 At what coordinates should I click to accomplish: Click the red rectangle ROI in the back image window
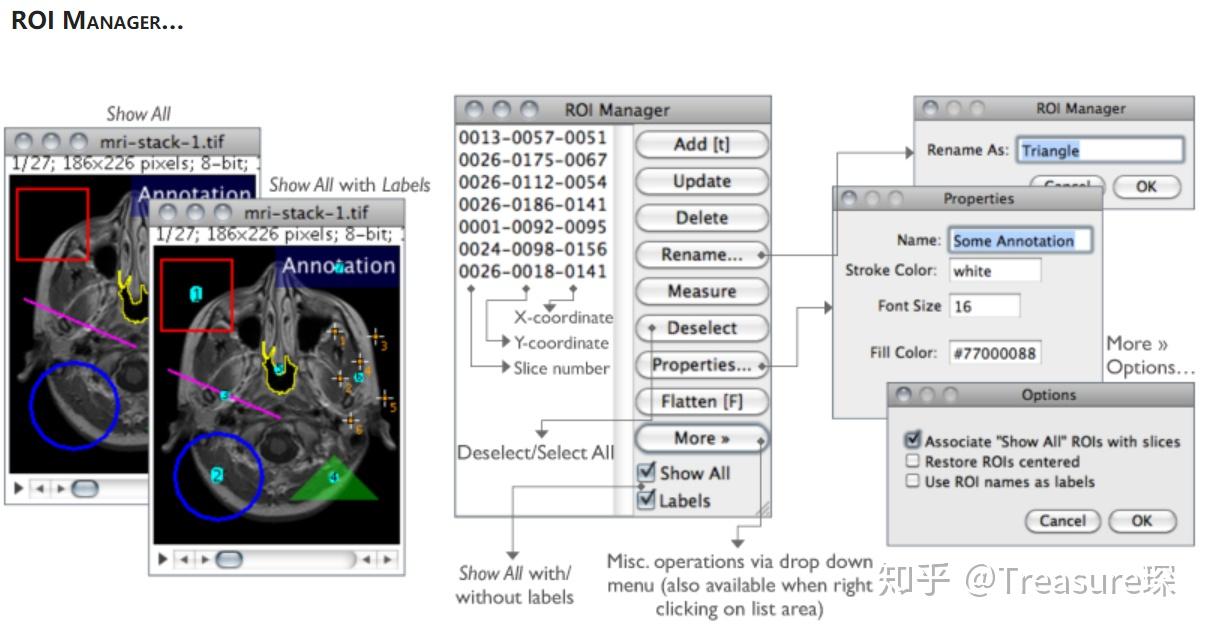coord(52,224)
